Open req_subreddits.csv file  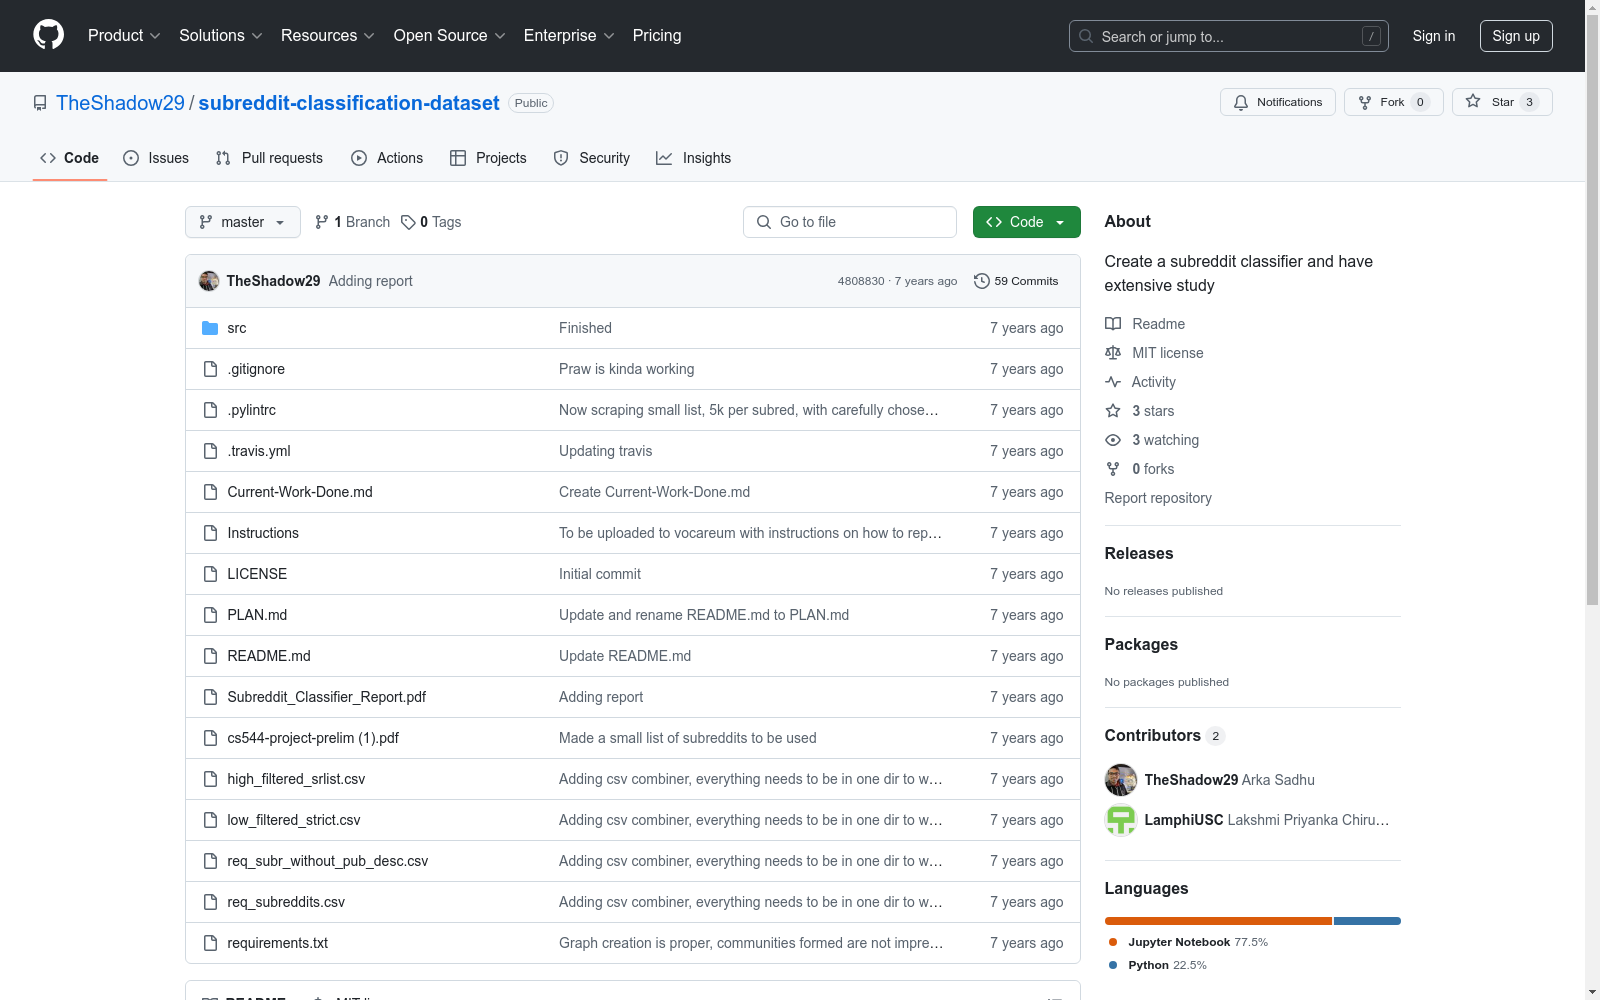click(x=286, y=902)
